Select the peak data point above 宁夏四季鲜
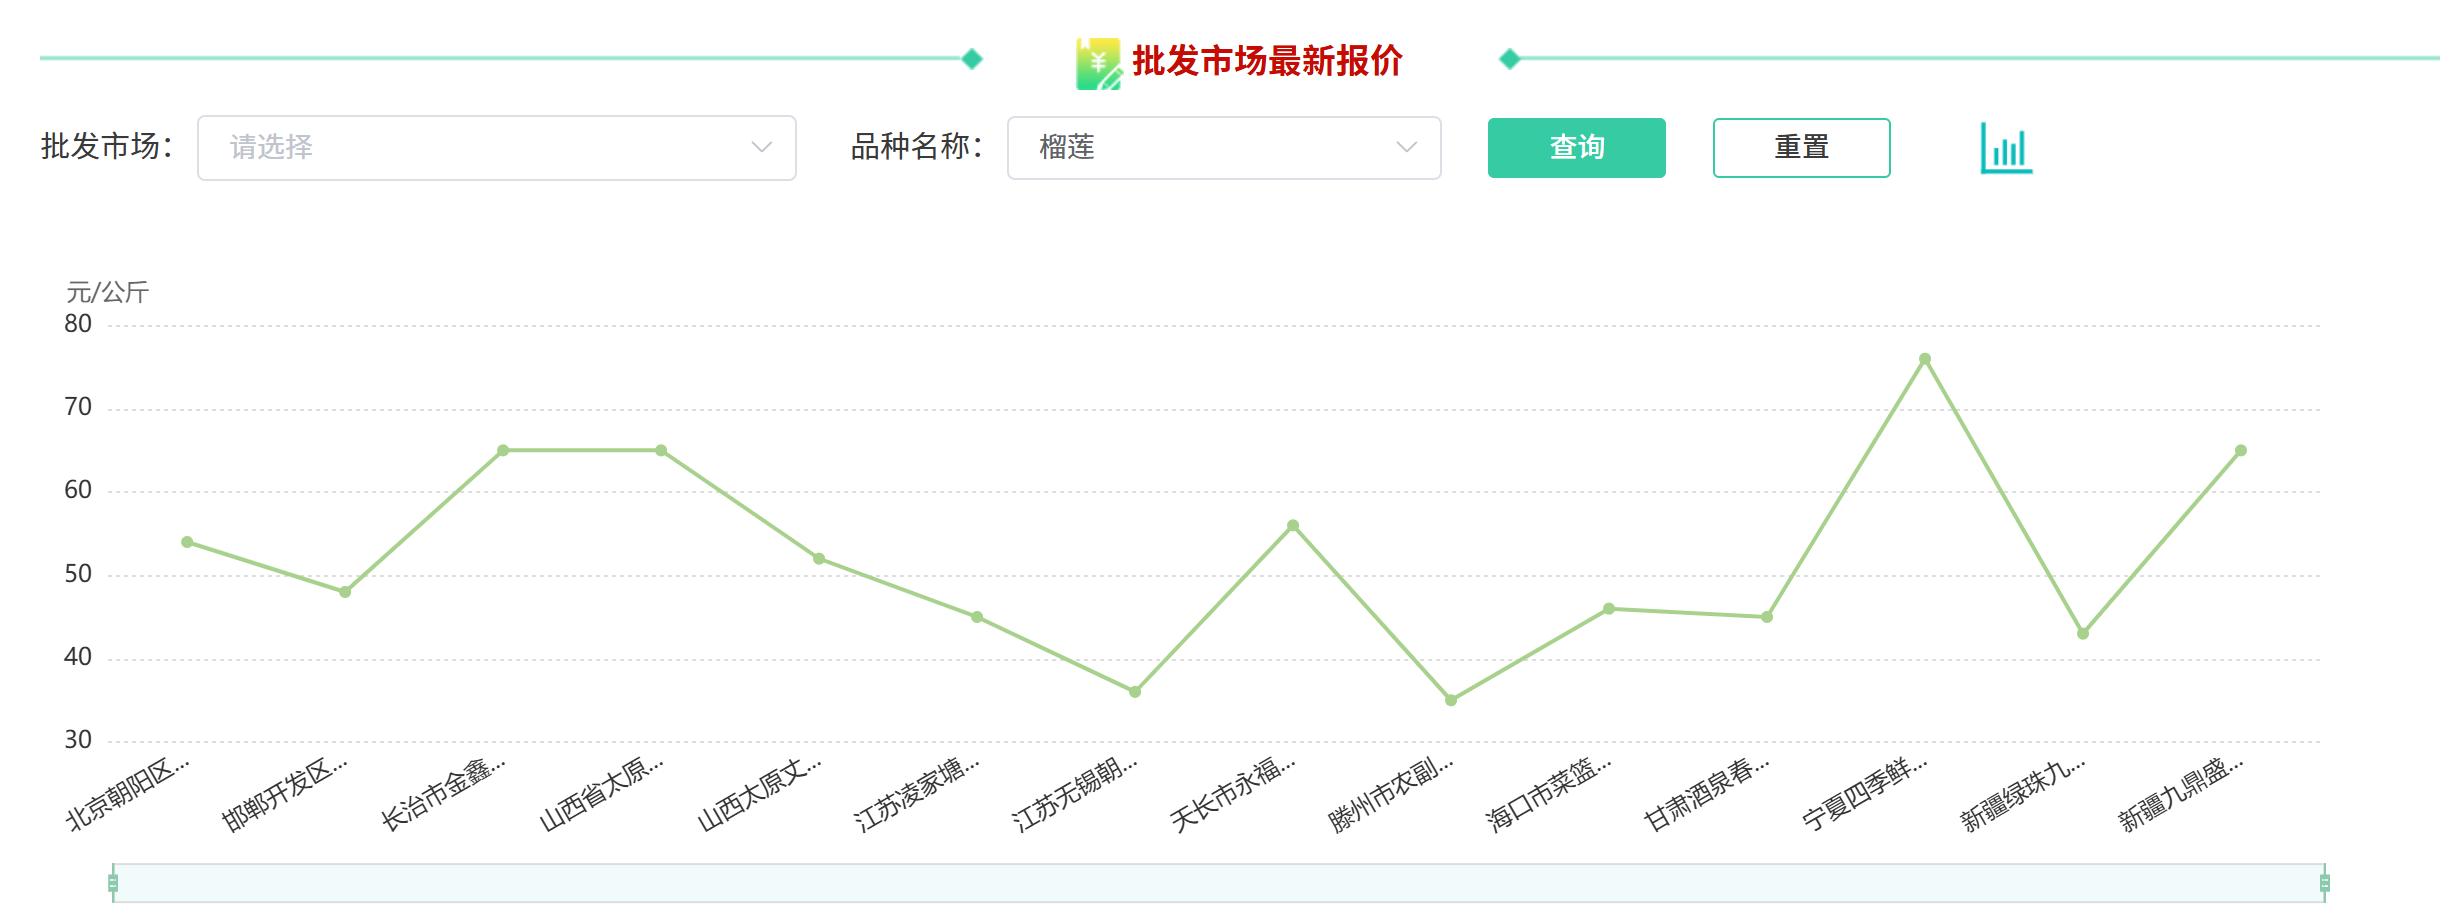Viewport: 2450px width, 924px height. pos(1923,357)
